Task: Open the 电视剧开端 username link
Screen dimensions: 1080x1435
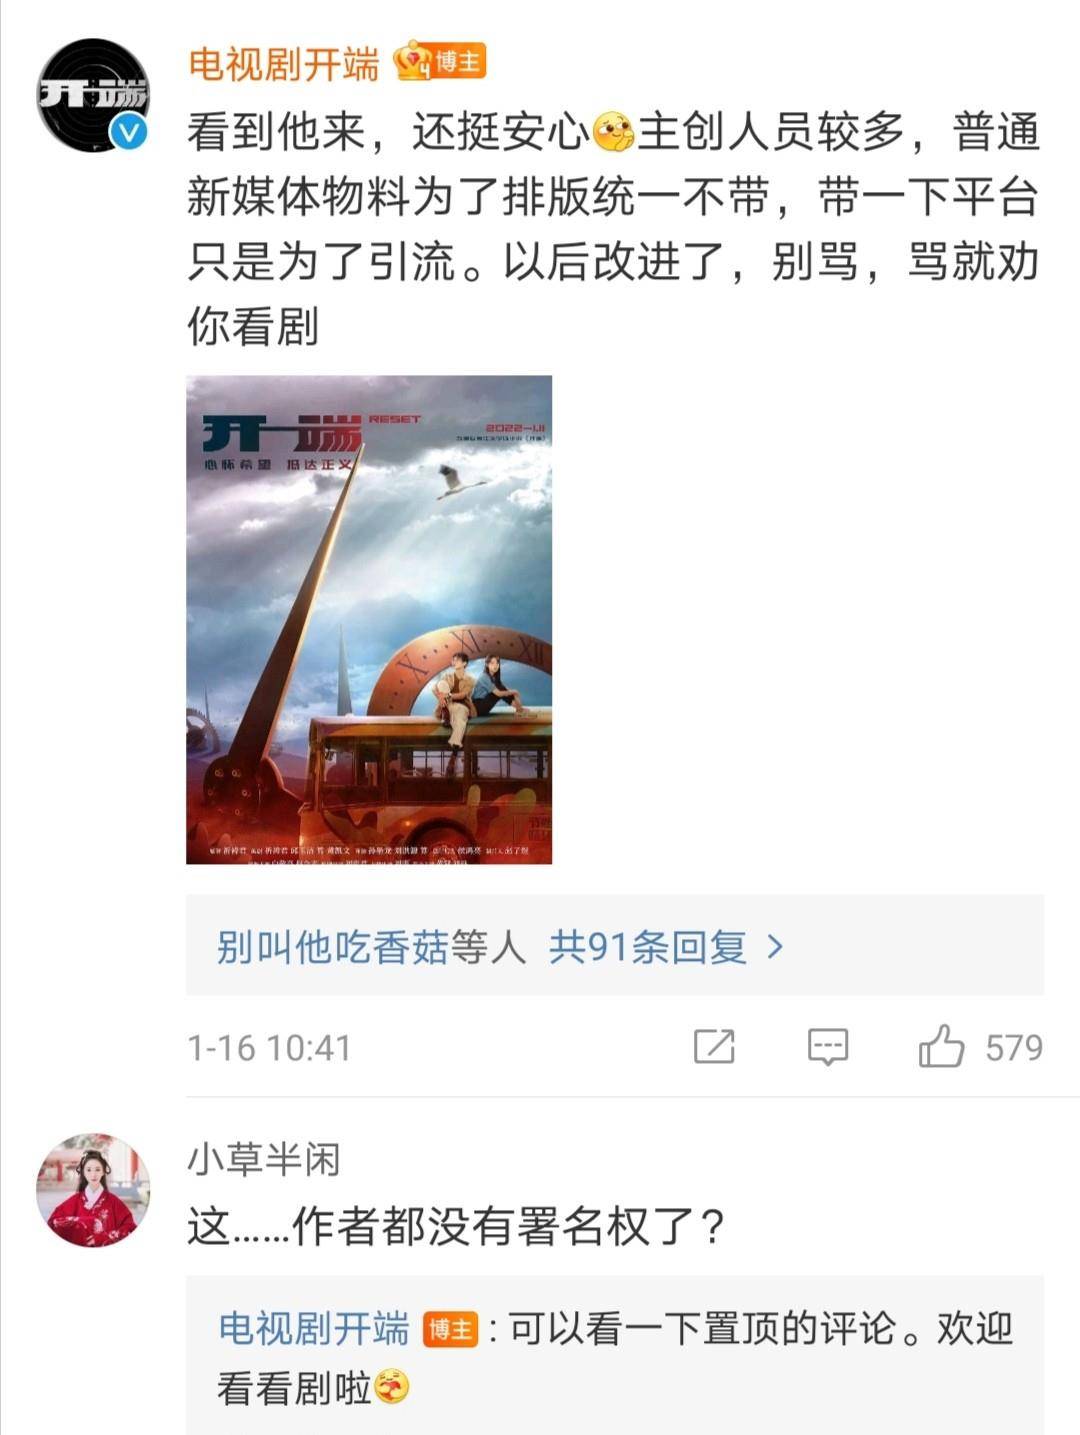Action: tap(284, 65)
